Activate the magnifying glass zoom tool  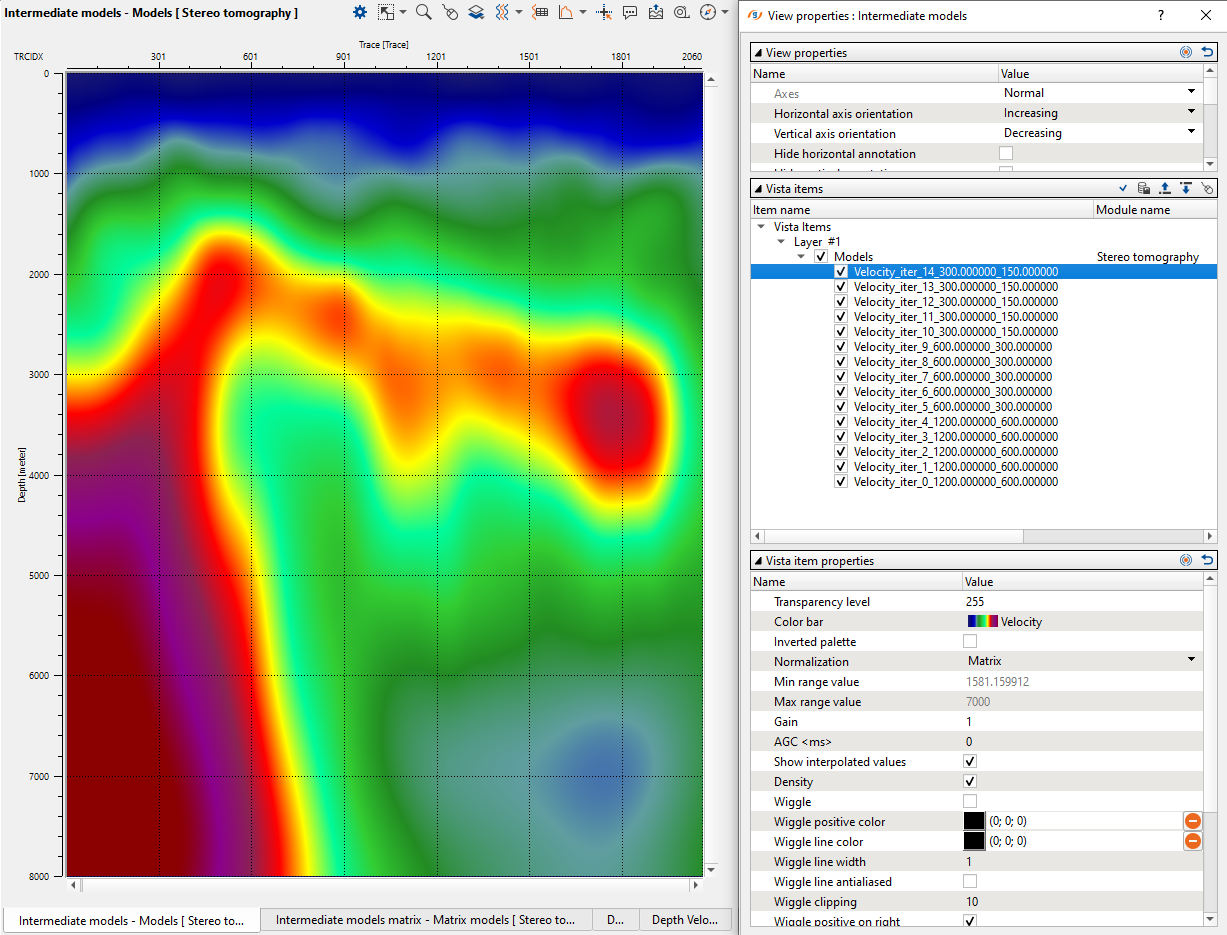click(x=423, y=12)
